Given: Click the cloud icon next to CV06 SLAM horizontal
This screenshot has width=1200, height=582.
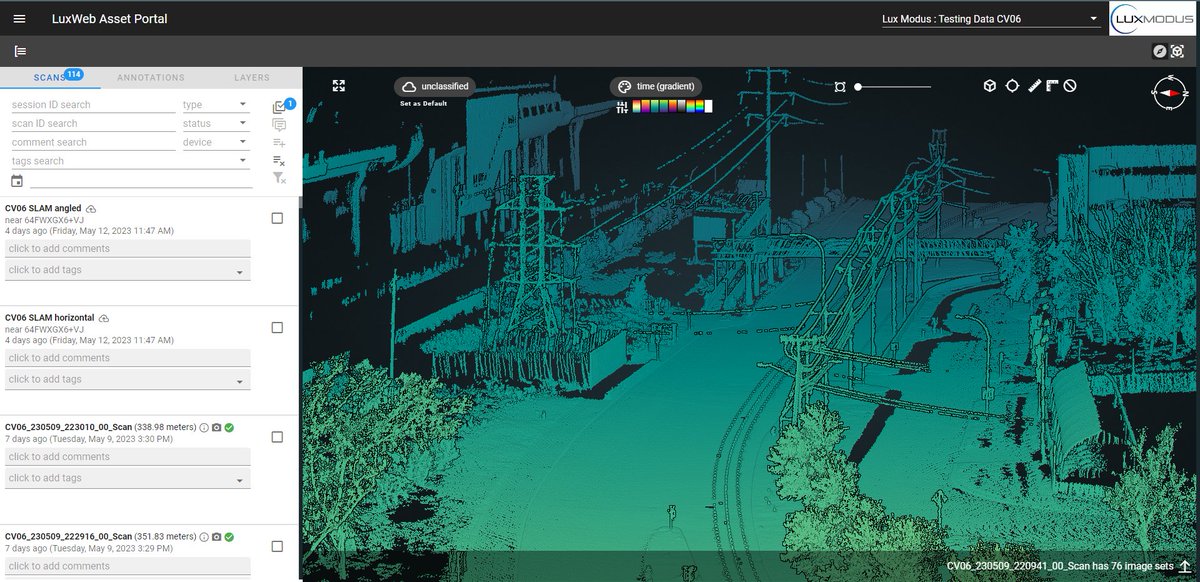Looking at the screenshot, I should point(104,317).
